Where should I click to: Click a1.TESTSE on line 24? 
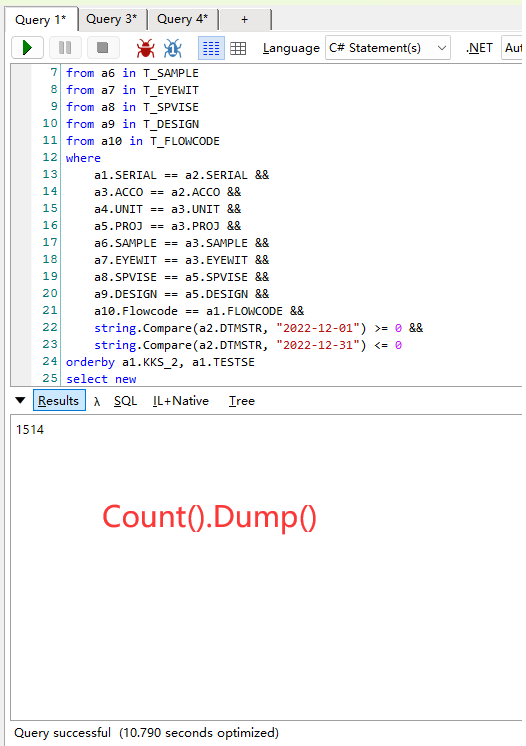224,363
